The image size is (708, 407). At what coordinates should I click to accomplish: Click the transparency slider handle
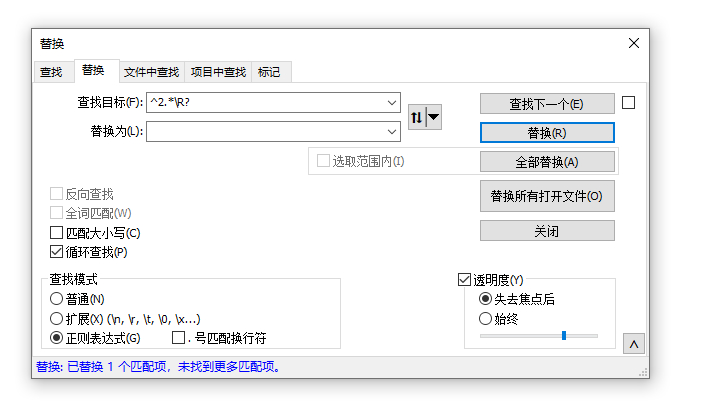click(564, 336)
